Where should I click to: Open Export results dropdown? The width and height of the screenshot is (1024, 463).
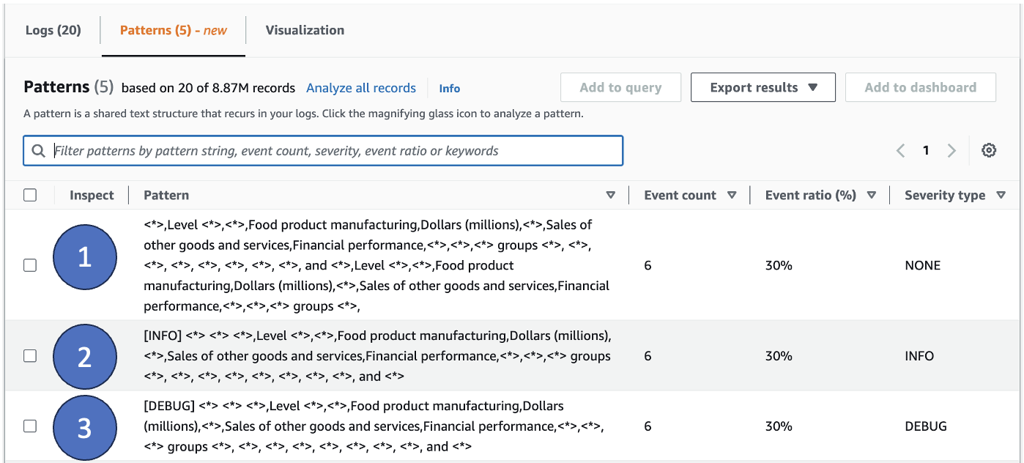pyautogui.click(x=763, y=88)
